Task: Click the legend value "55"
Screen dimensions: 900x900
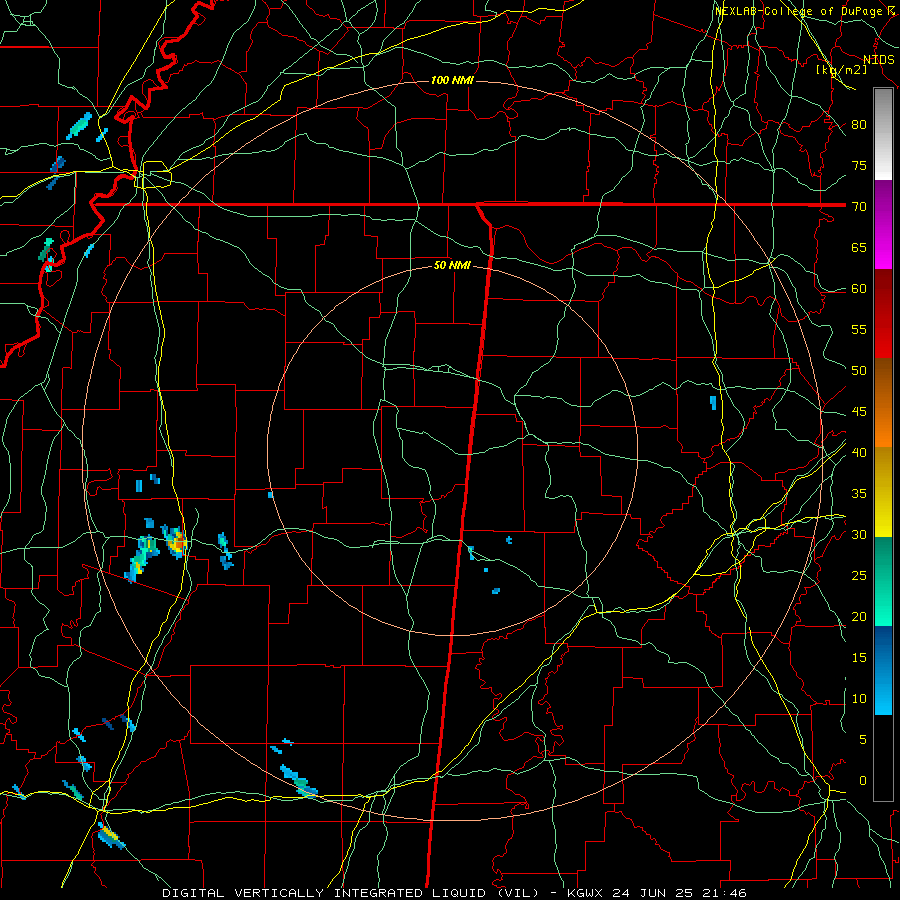Action: coord(859,329)
